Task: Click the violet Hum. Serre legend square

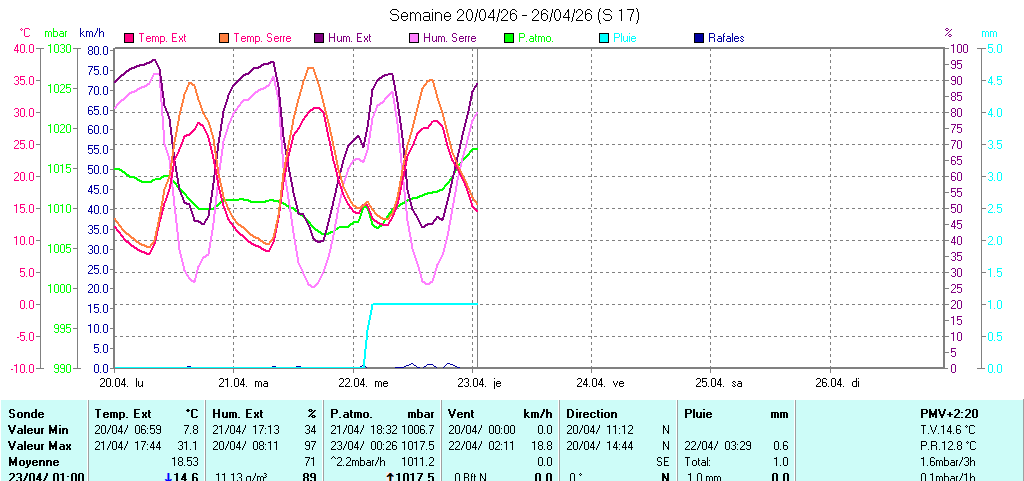Action: [x=414, y=38]
